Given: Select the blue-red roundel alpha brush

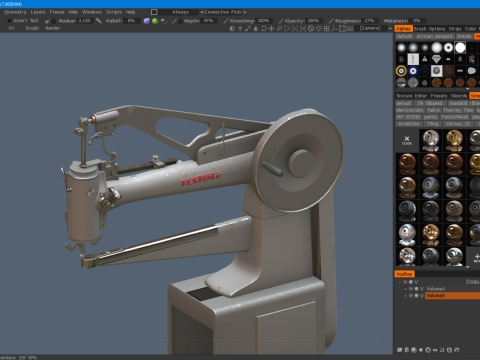Looking at the screenshot, I should pyautogui.click(x=413, y=71).
